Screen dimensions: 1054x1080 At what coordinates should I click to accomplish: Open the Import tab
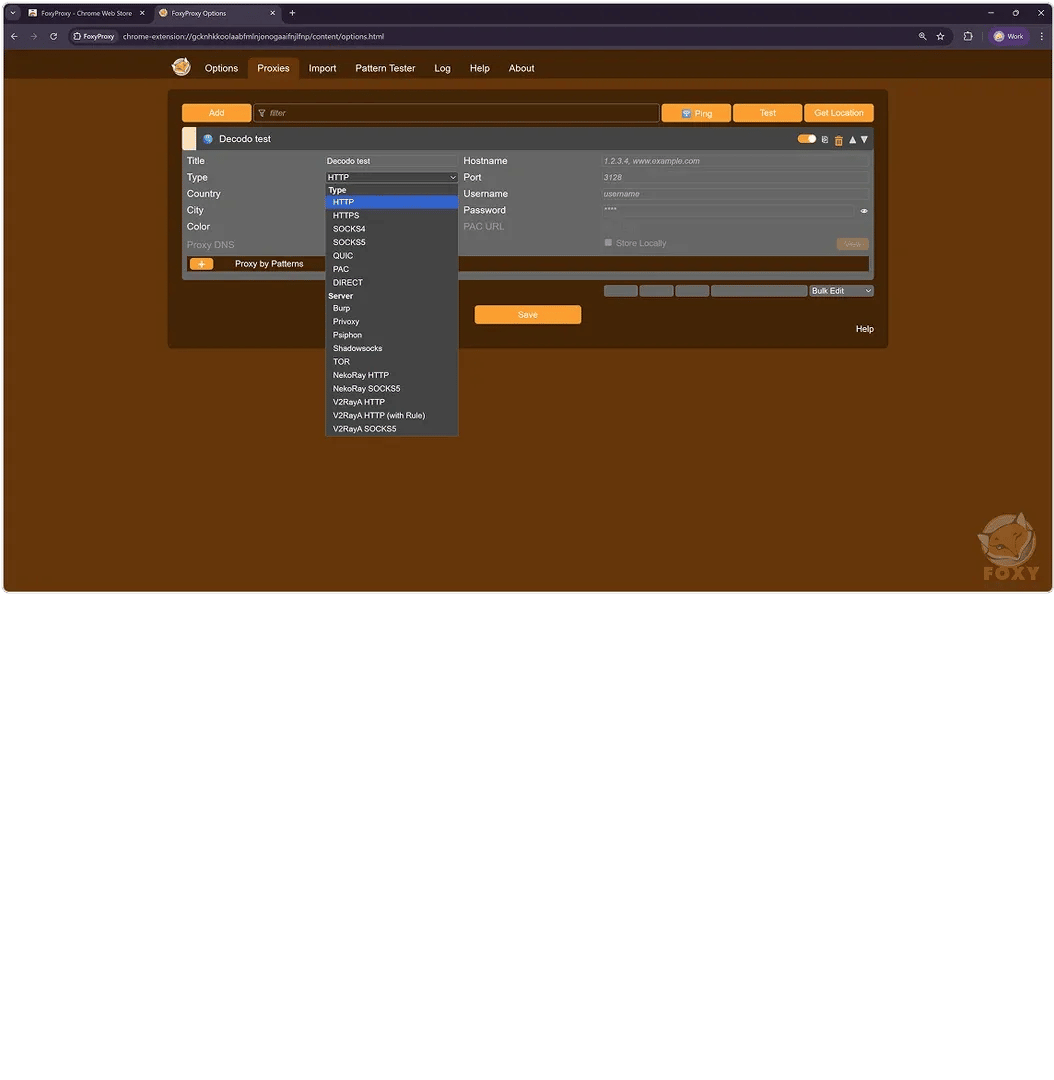tap(322, 68)
